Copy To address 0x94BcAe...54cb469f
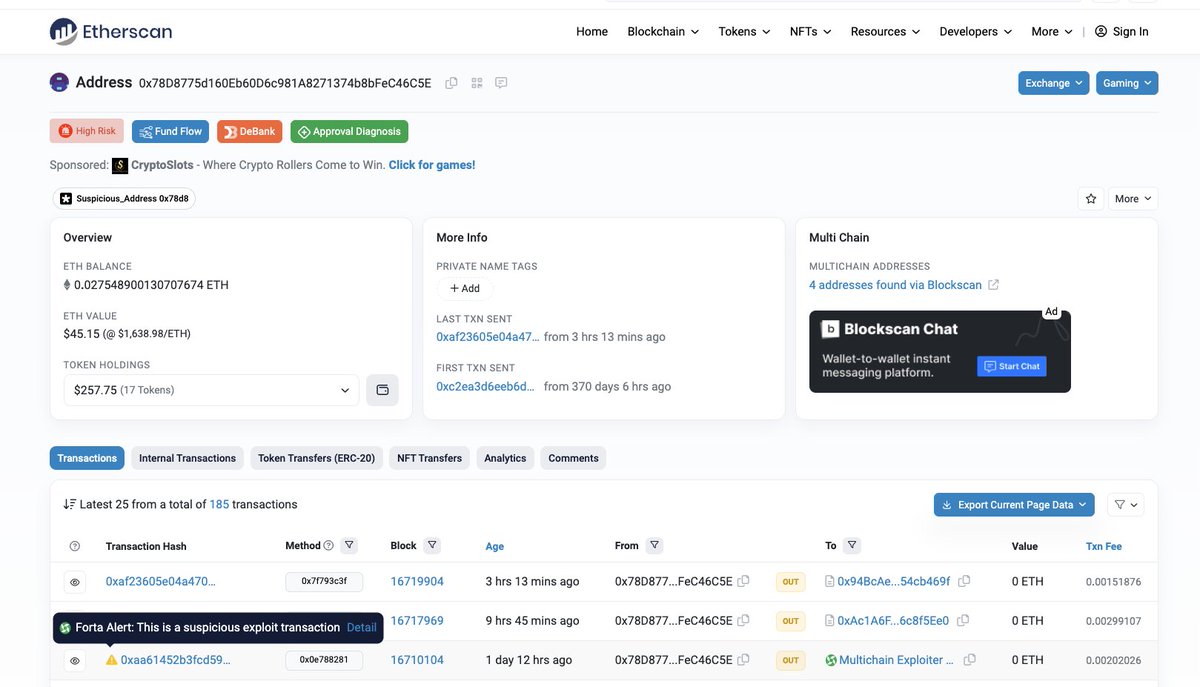This screenshot has width=1200, height=687. 962,581
